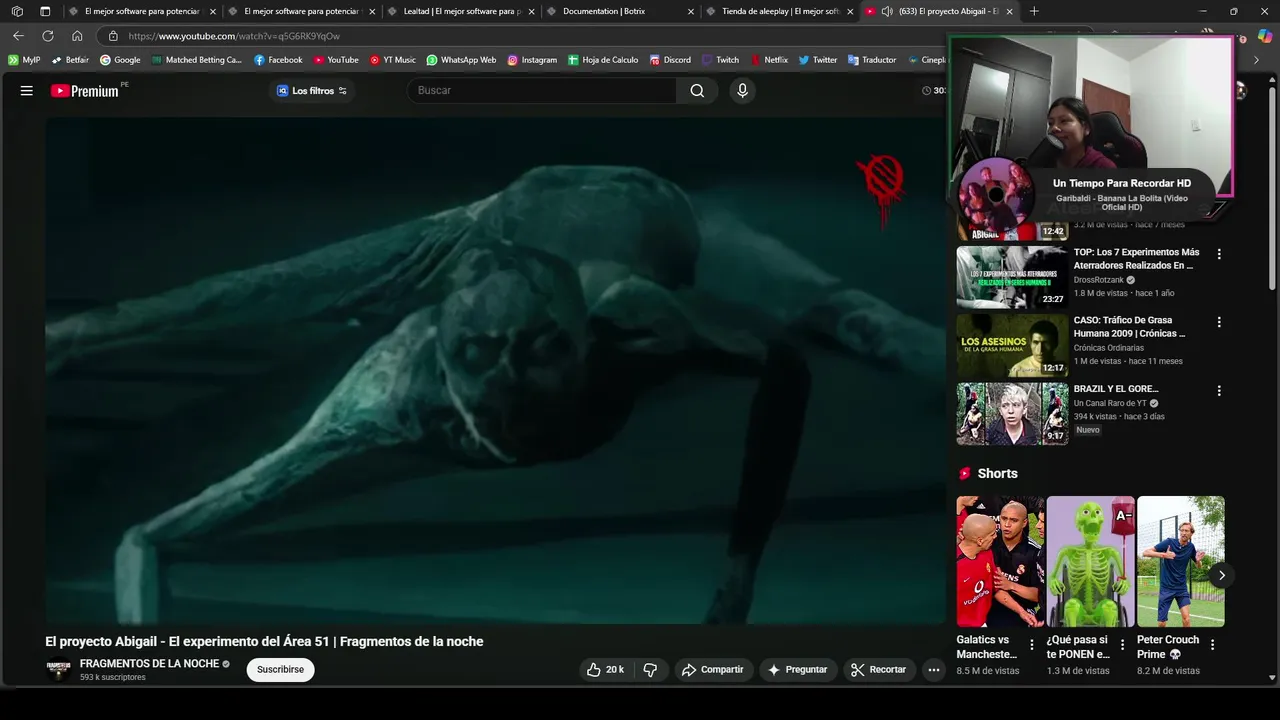
Task: Open Edge Copilot icon
Action: tap(1265, 36)
